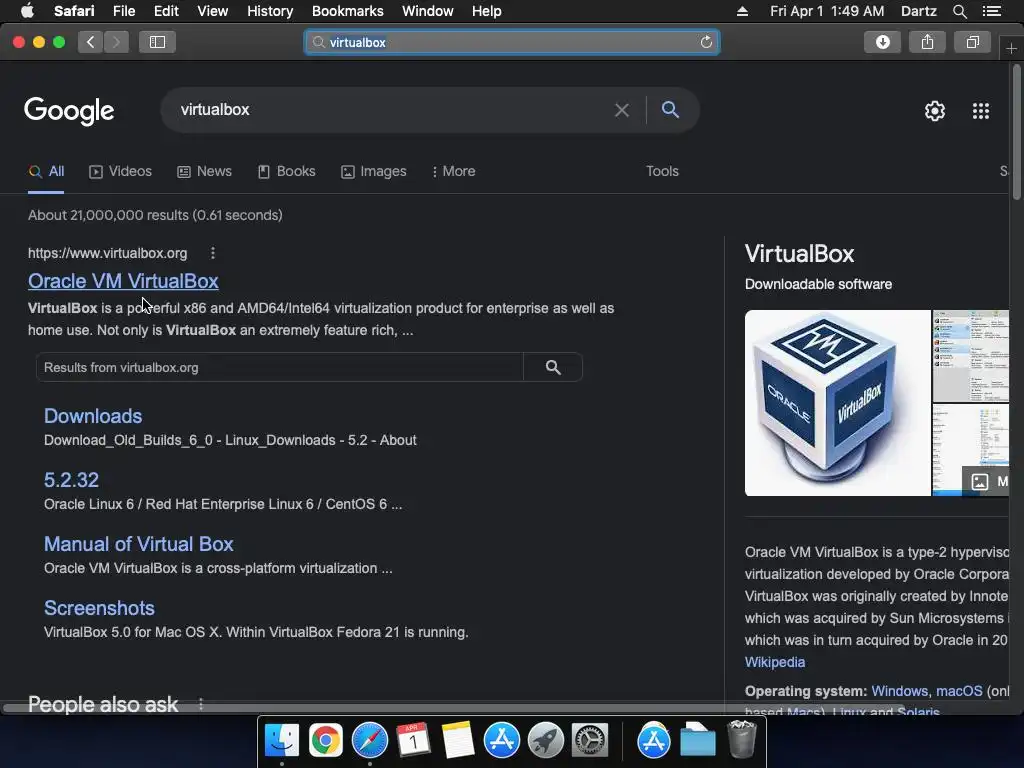
Task: Open a new tab with plus button
Action: tap(1012, 49)
